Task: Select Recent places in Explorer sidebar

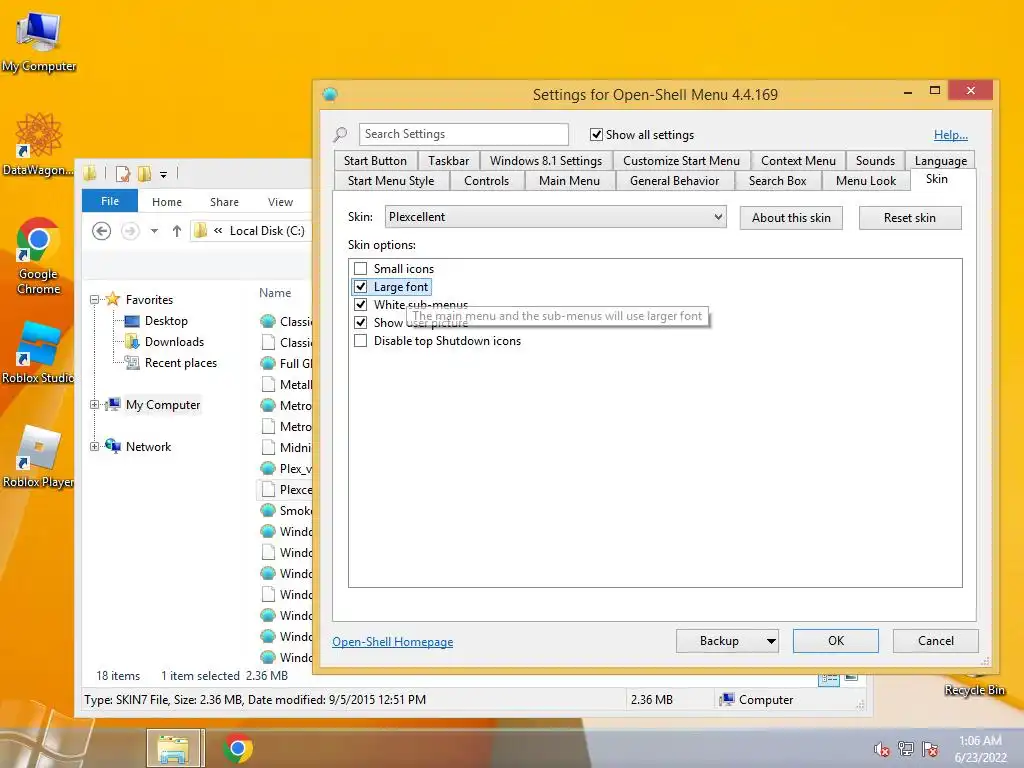Action: click(181, 363)
